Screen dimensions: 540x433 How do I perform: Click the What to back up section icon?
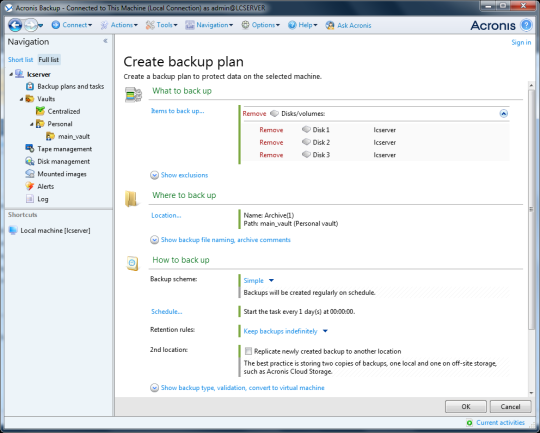(x=133, y=95)
